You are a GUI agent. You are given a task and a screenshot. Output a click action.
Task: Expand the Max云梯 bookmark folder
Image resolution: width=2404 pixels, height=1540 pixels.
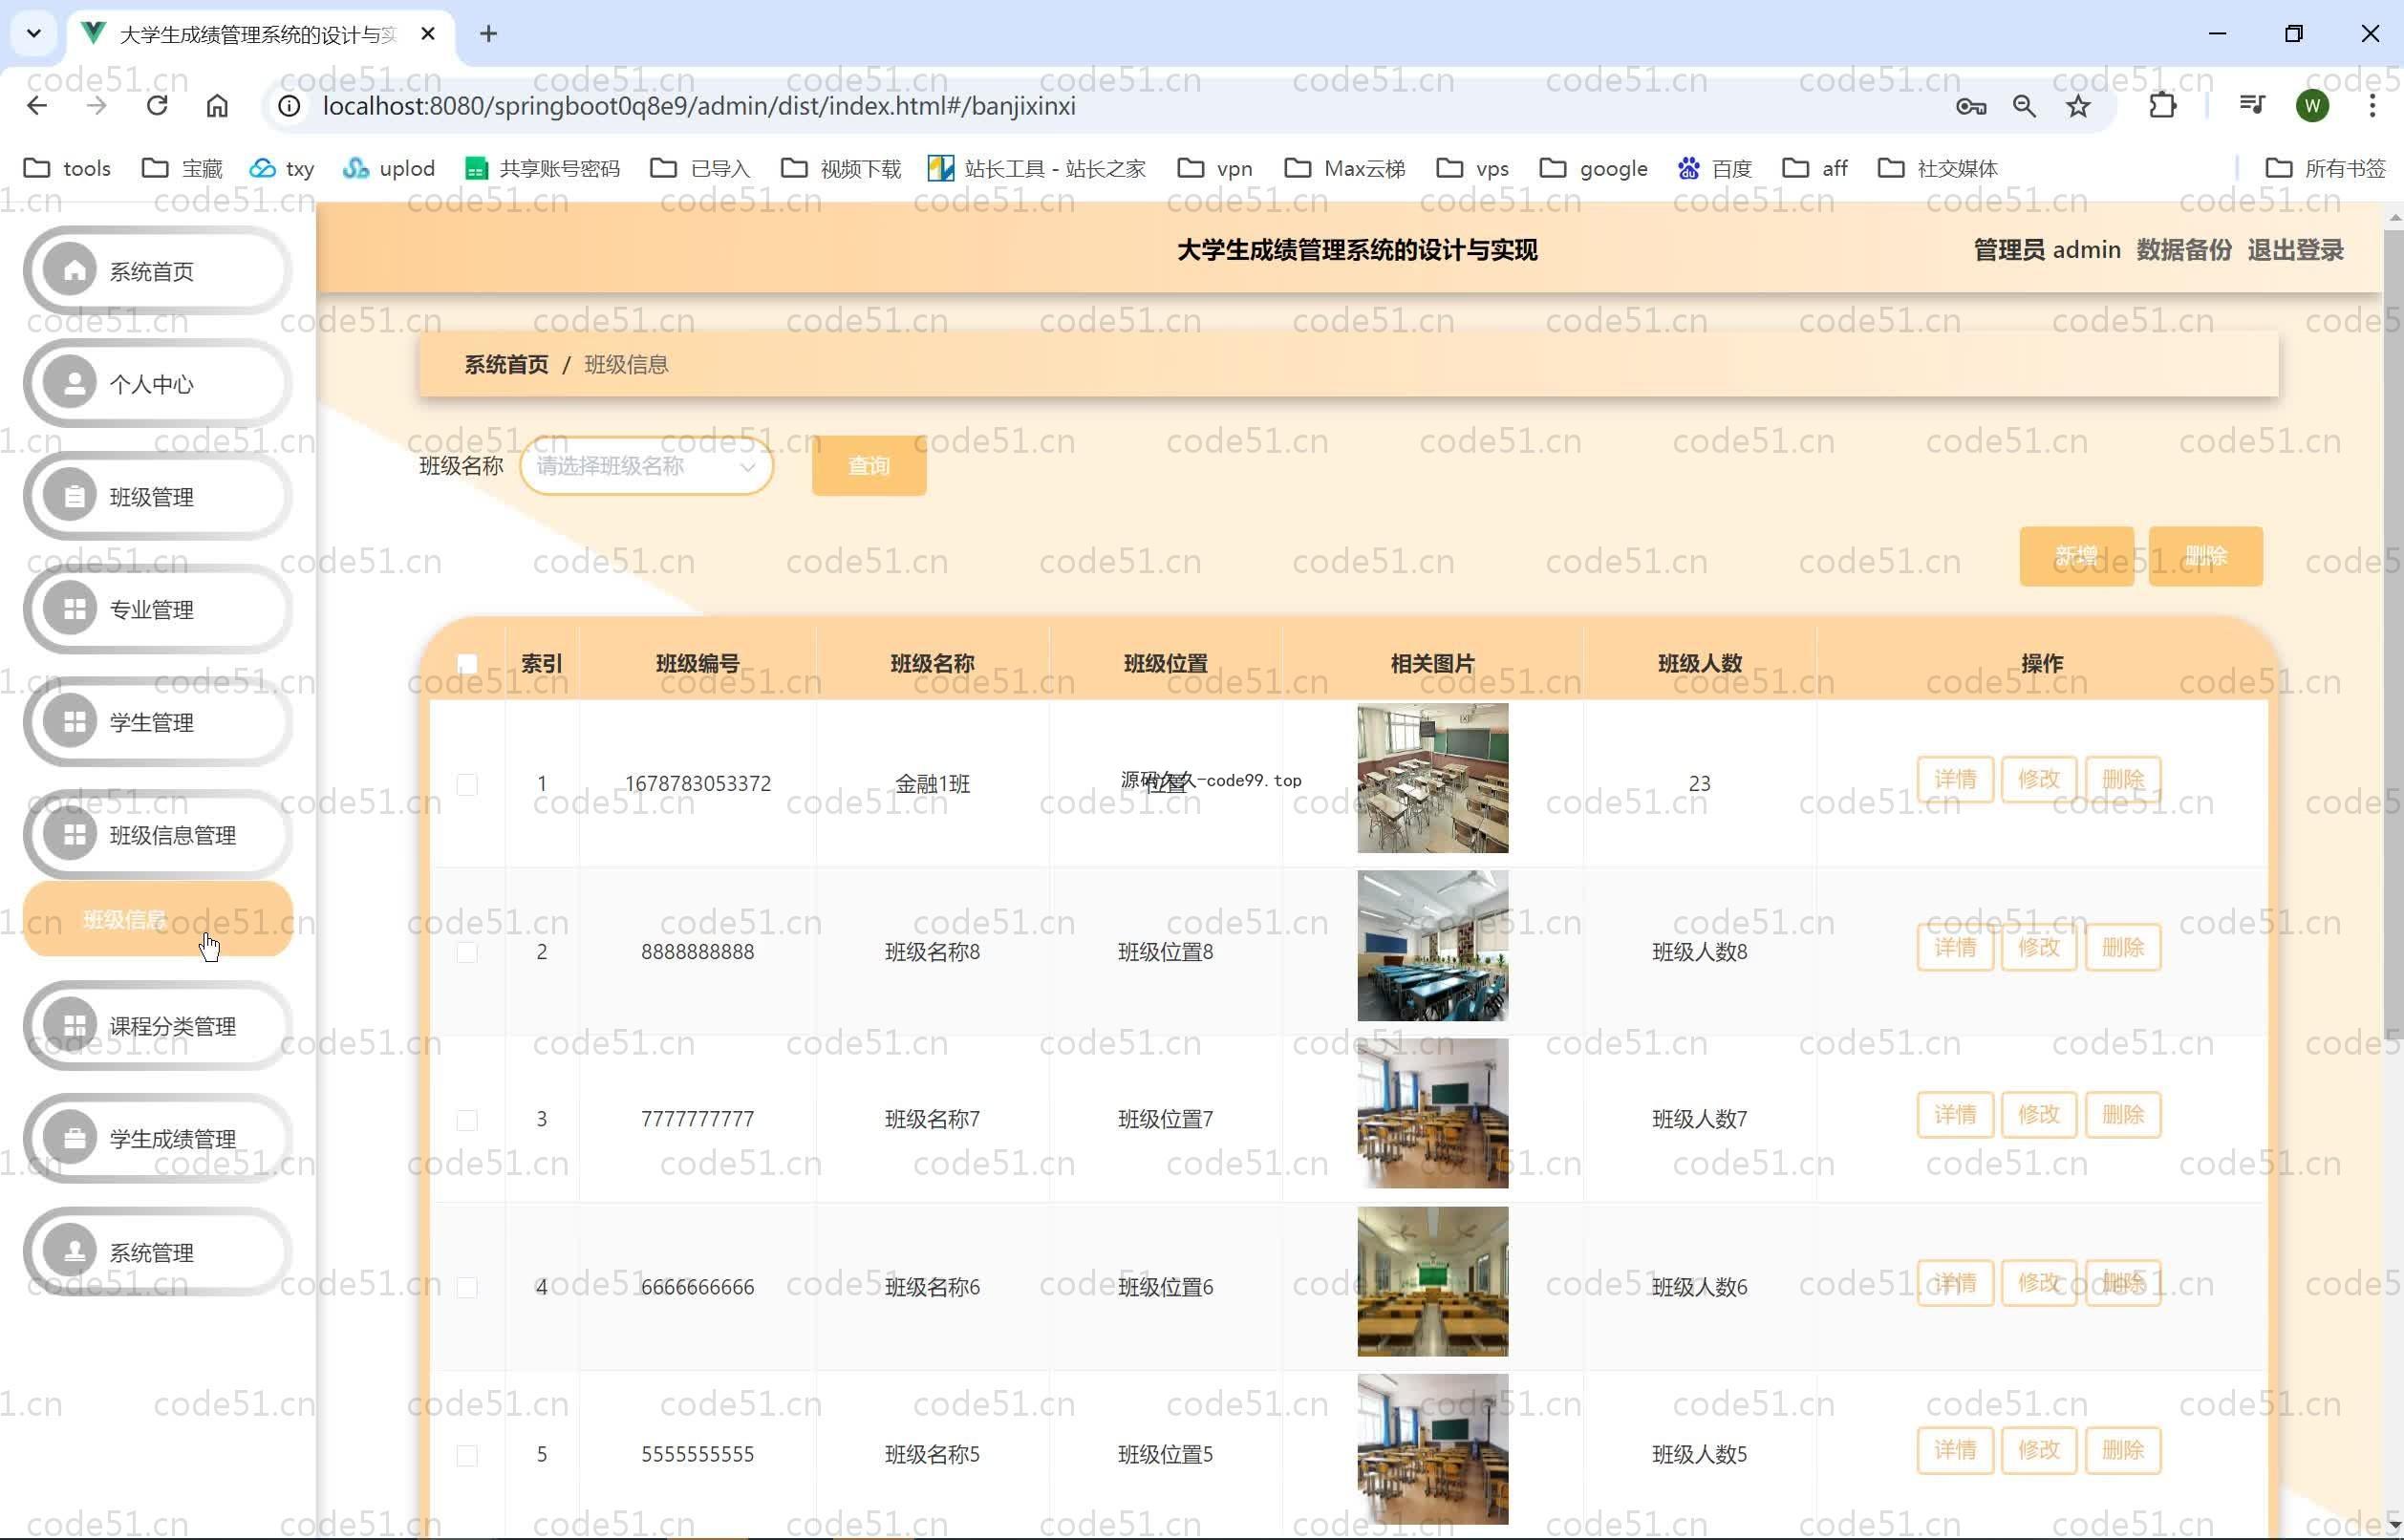click(1344, 168)
